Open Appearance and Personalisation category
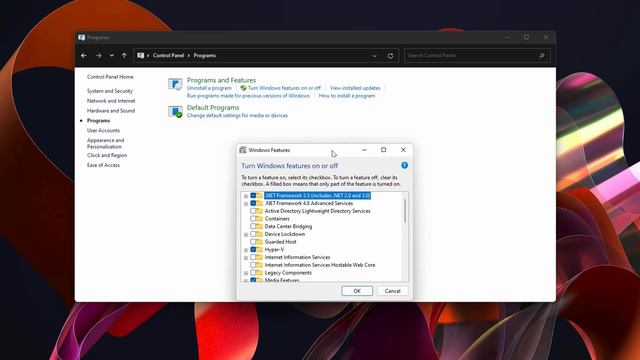 click(x=105, y=143)
